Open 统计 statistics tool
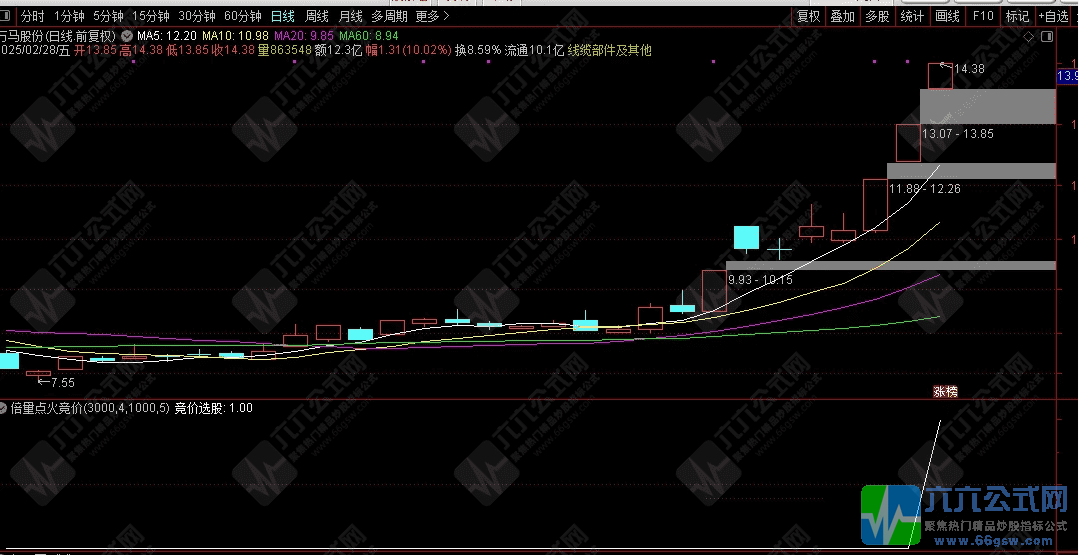 912,16
